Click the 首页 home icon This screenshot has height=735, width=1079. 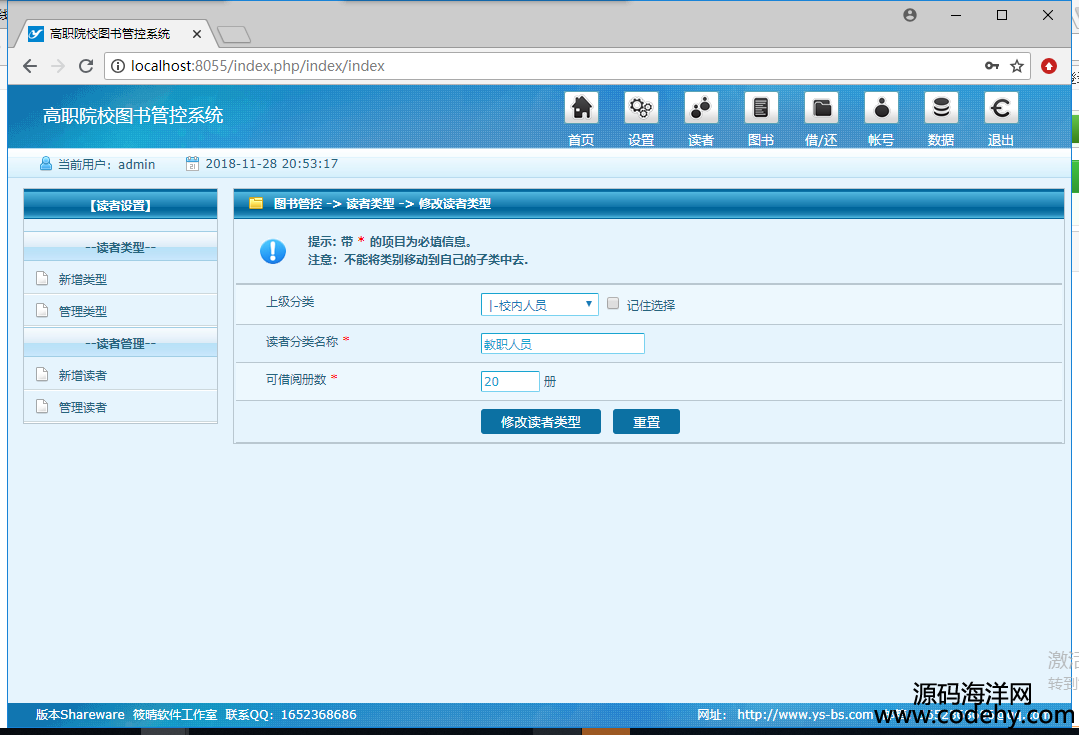tap(581, 108)
